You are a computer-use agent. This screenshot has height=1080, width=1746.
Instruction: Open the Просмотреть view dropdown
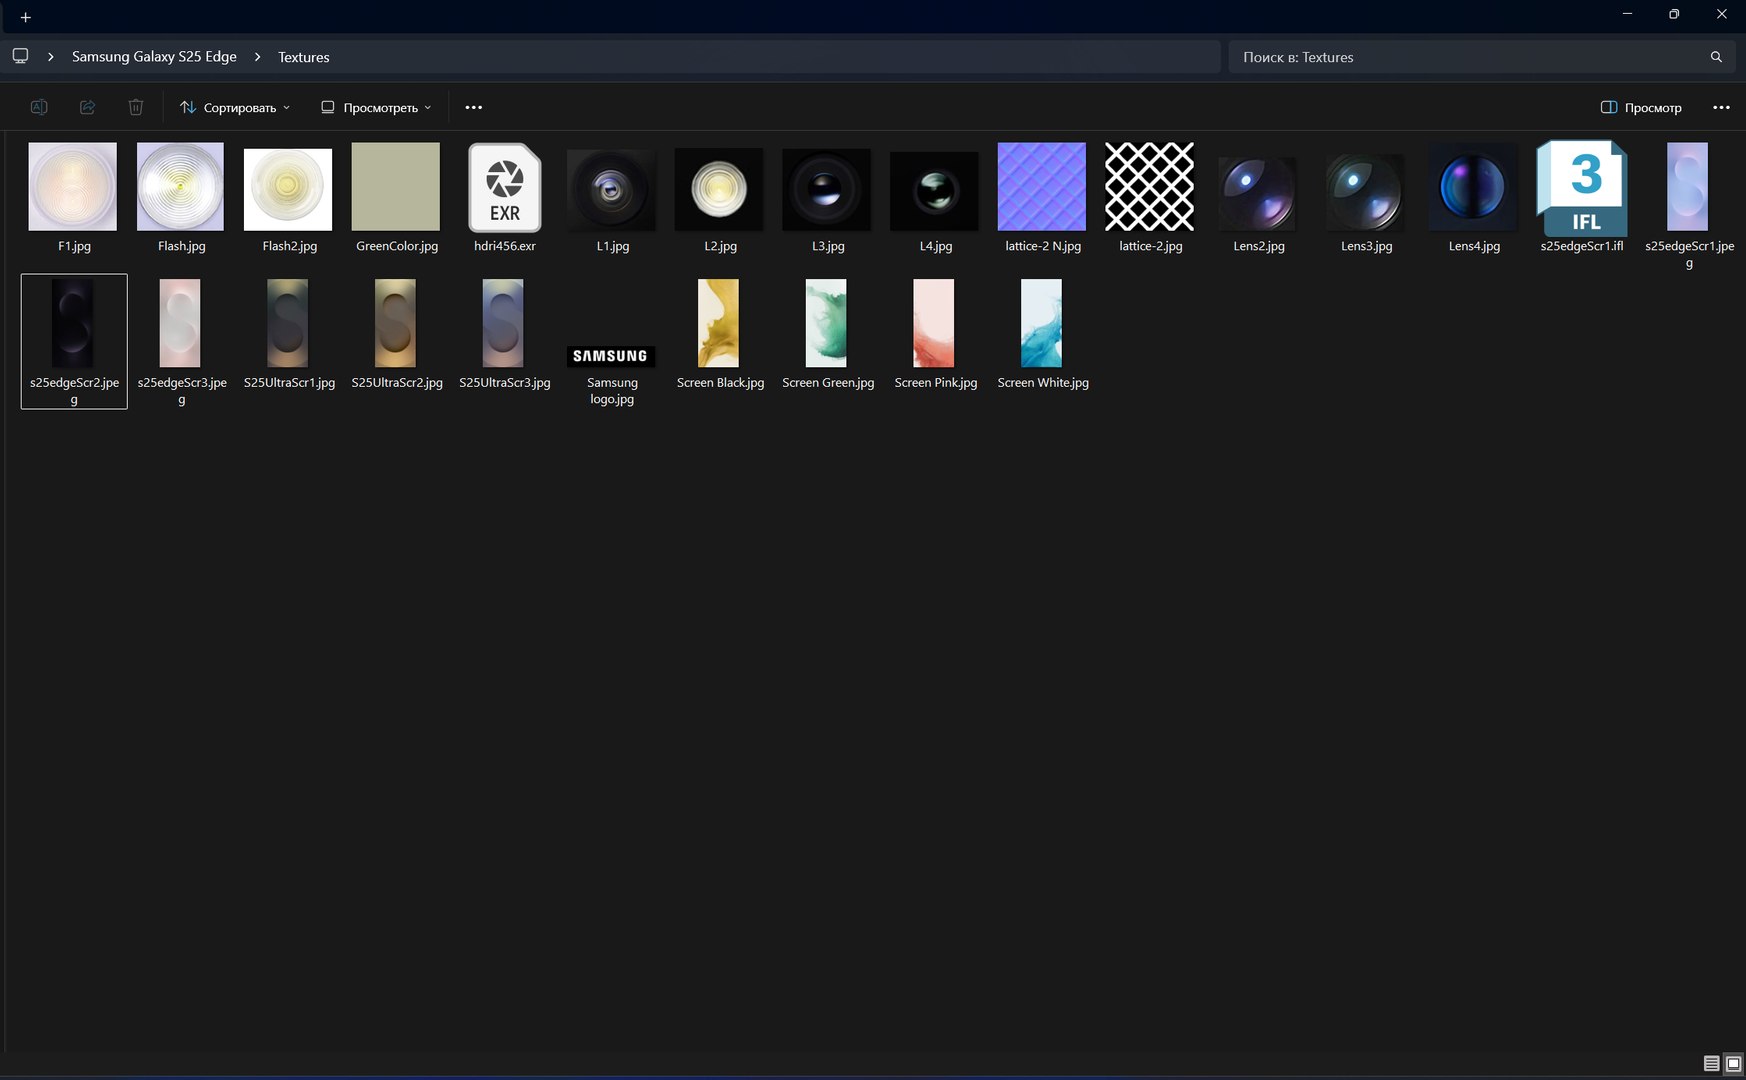(x=376, y=107)
